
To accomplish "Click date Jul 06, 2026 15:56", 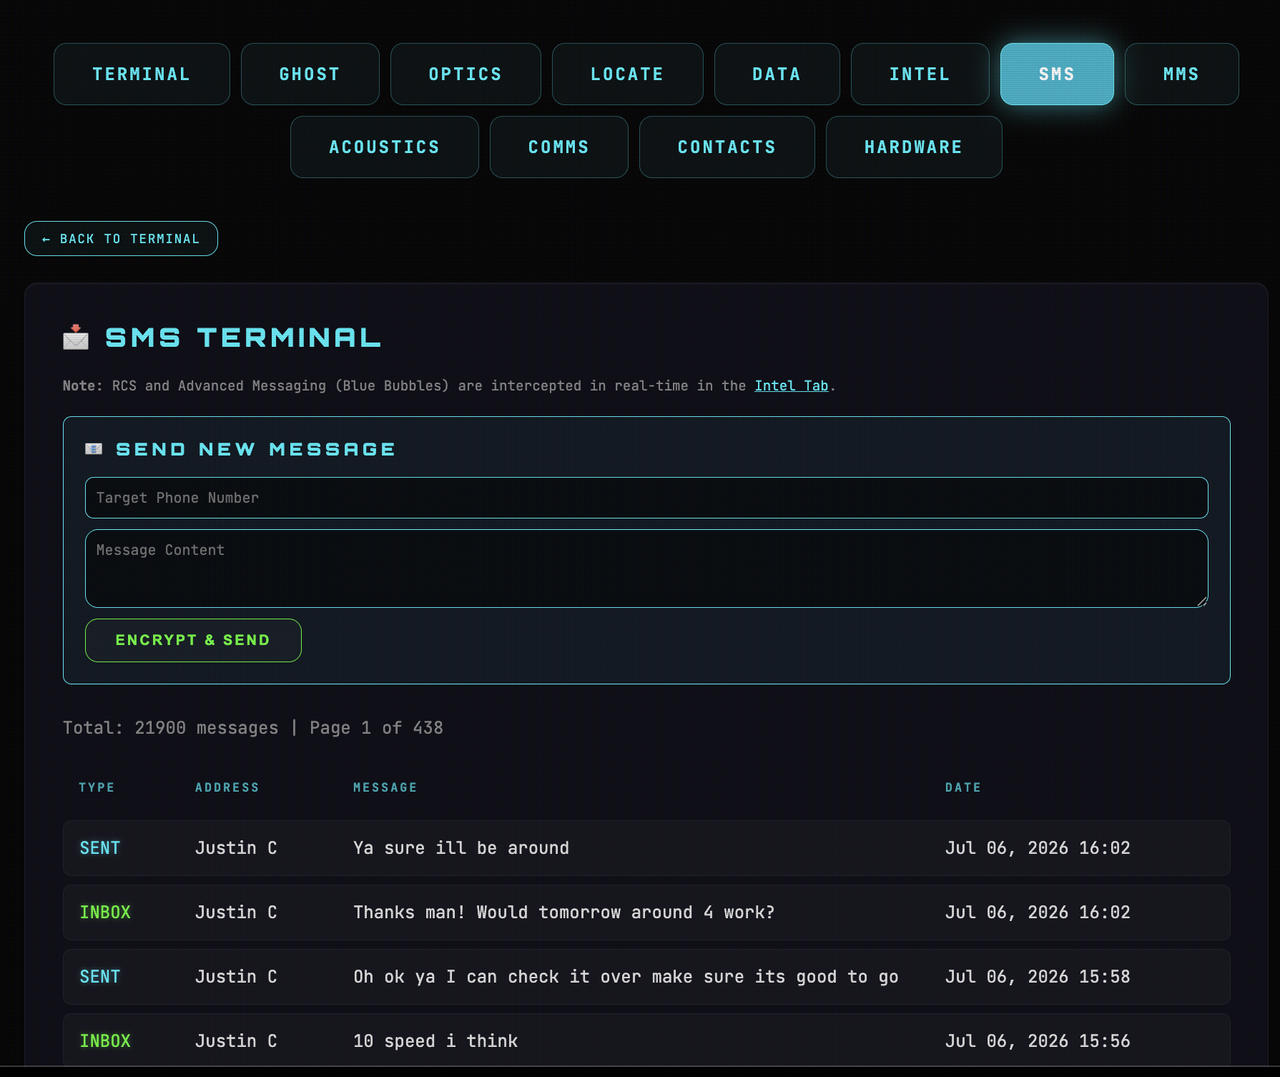I will pos(1038,1041).
